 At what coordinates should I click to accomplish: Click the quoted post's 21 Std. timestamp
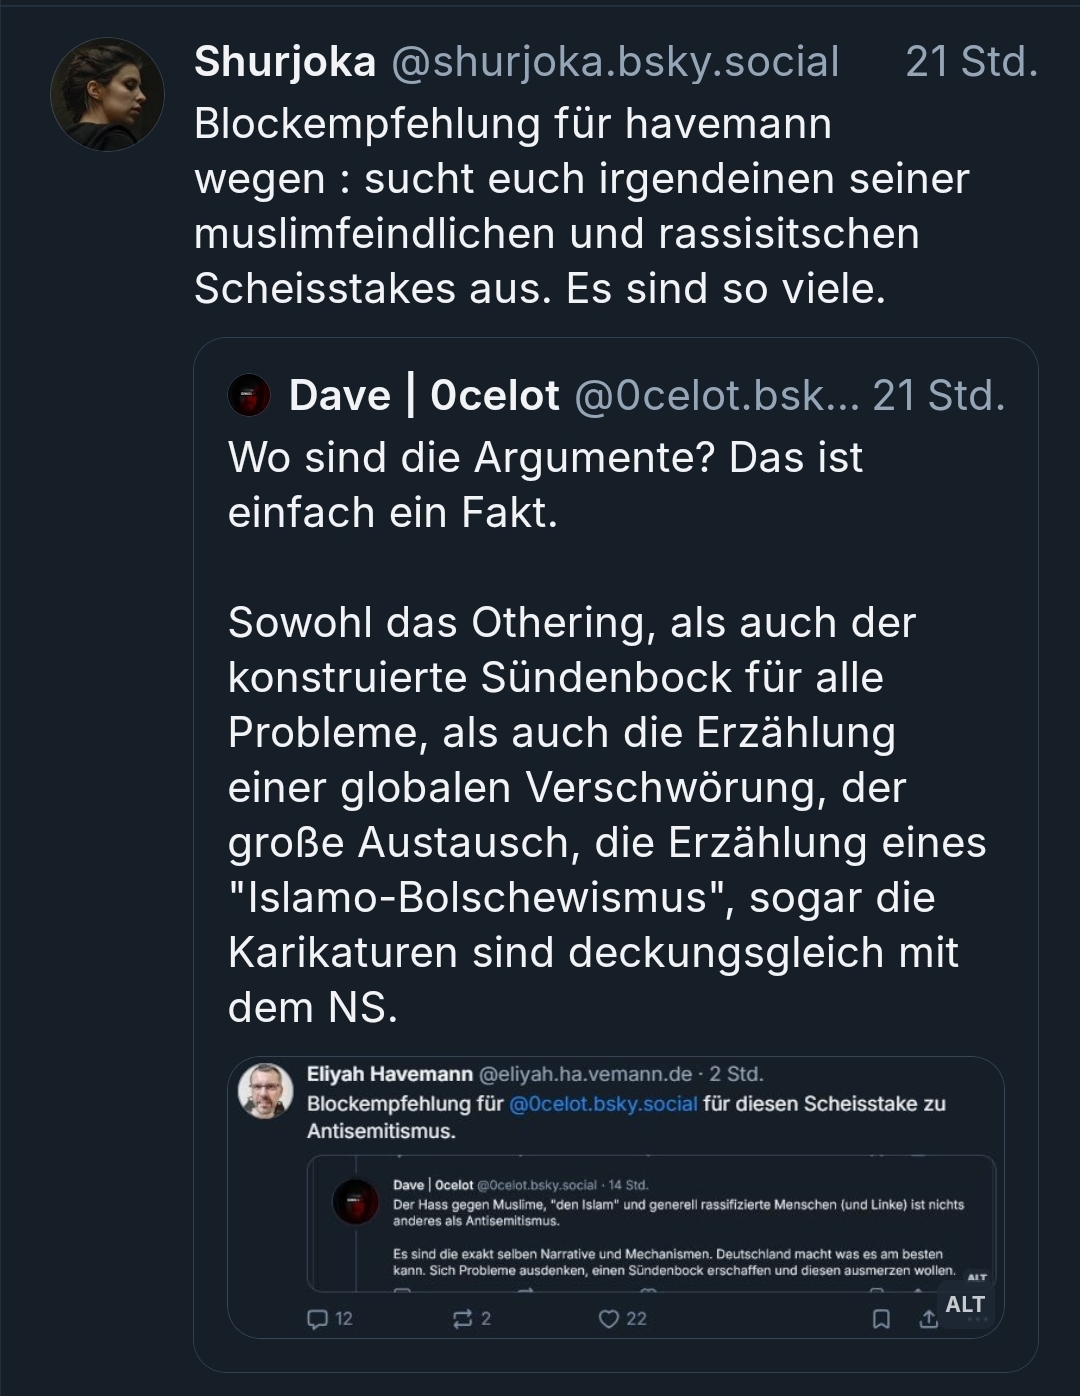[938, 396]
